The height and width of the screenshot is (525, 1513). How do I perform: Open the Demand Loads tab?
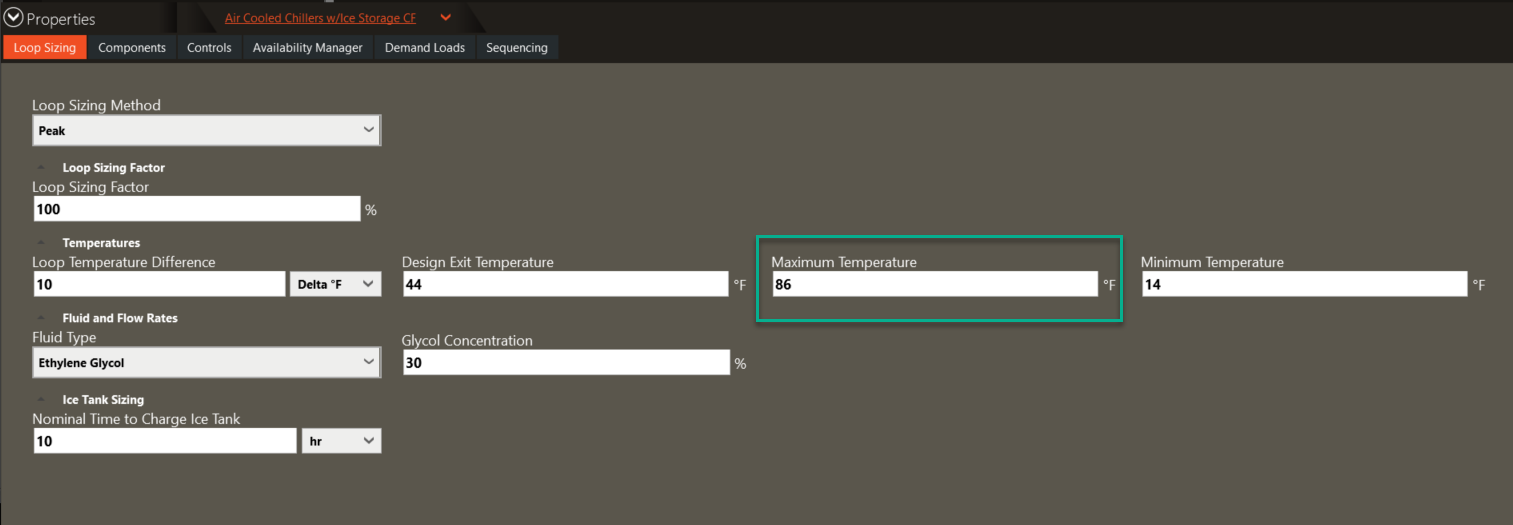tap(425, 47)
